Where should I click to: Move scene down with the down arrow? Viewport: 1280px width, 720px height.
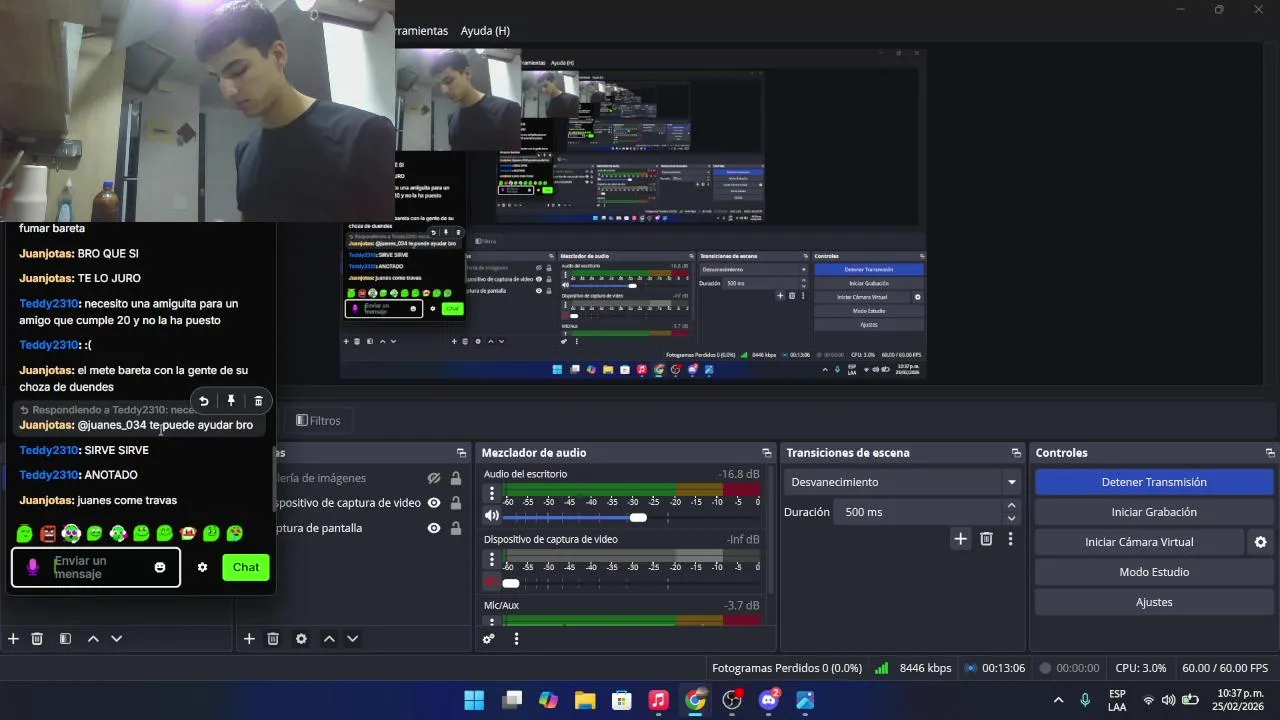click(x=116, y=638)
